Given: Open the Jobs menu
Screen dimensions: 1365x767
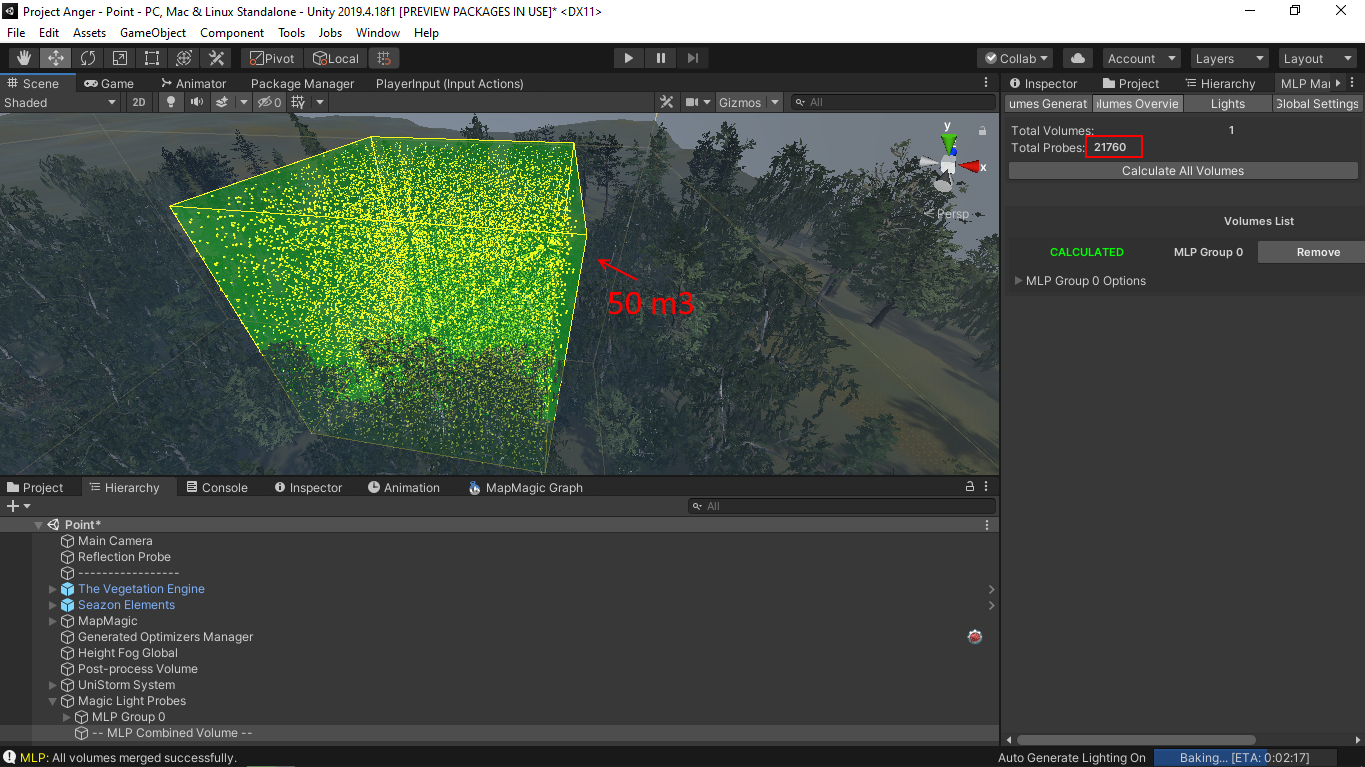Looking at the screenshot, I should (x=330, y=32).
